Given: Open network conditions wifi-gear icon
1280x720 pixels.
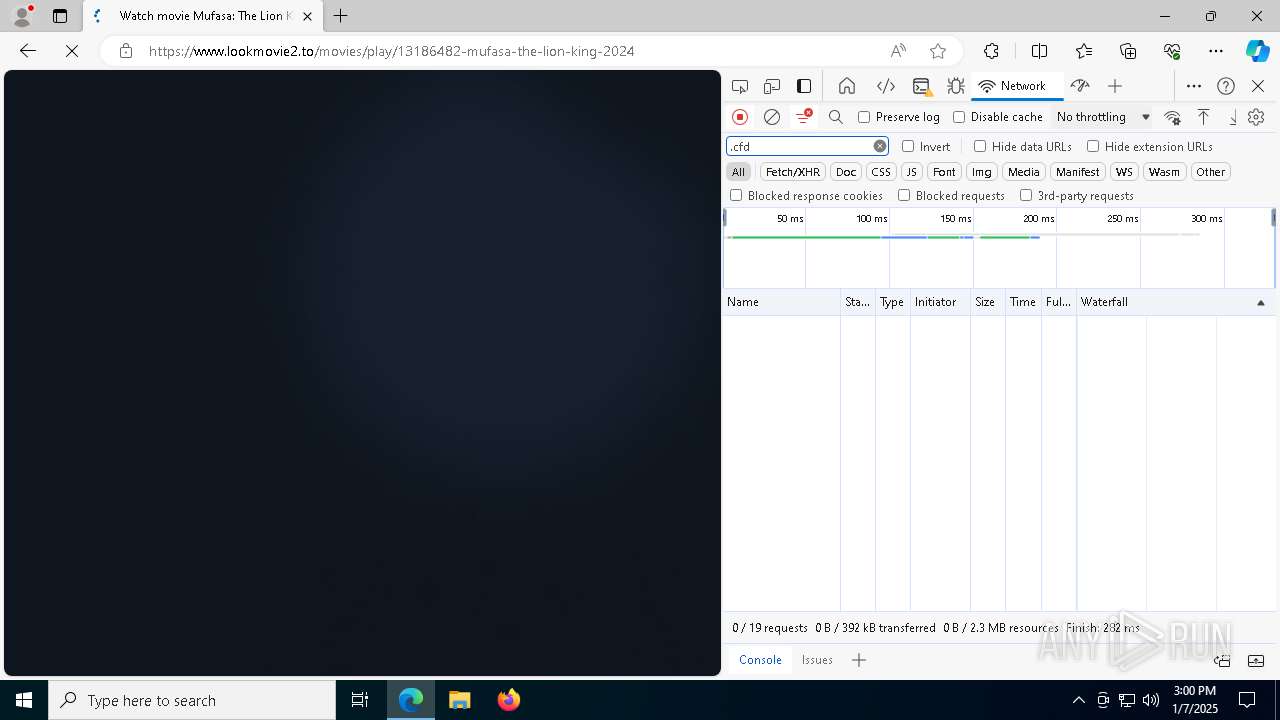Looking at the screenshot, I should tap(1173, 117).
